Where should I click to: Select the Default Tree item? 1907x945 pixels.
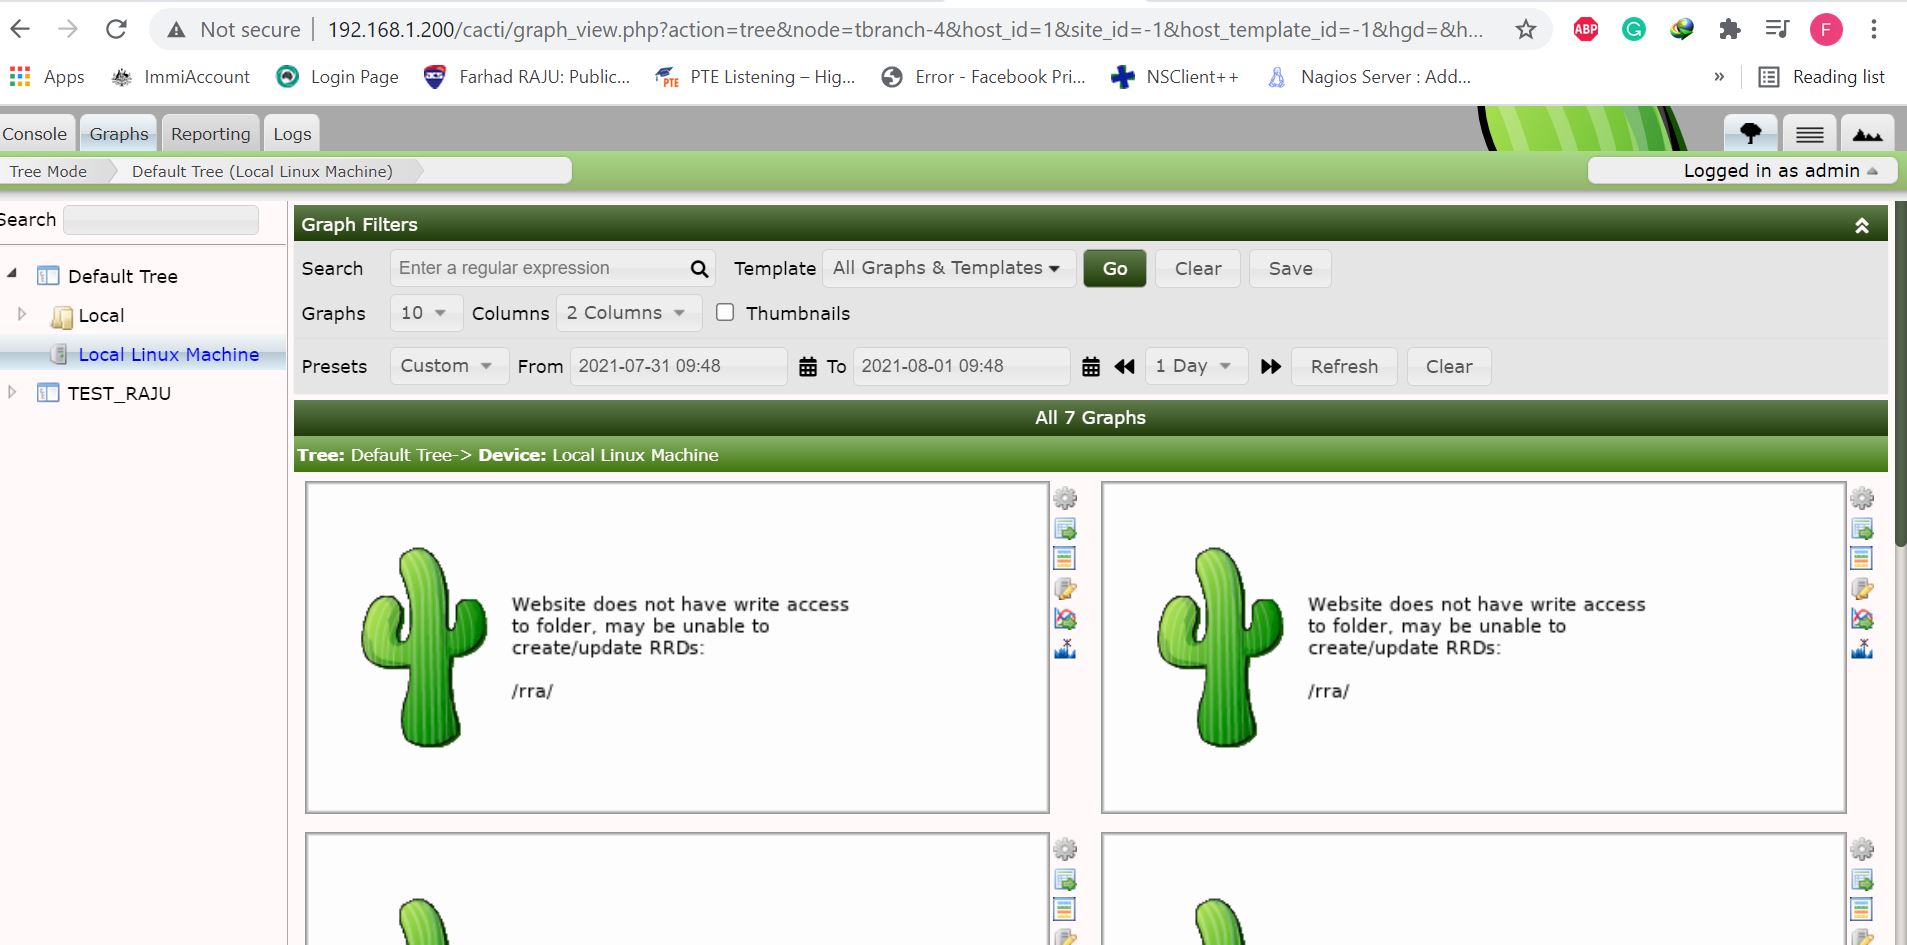(122, 276)
